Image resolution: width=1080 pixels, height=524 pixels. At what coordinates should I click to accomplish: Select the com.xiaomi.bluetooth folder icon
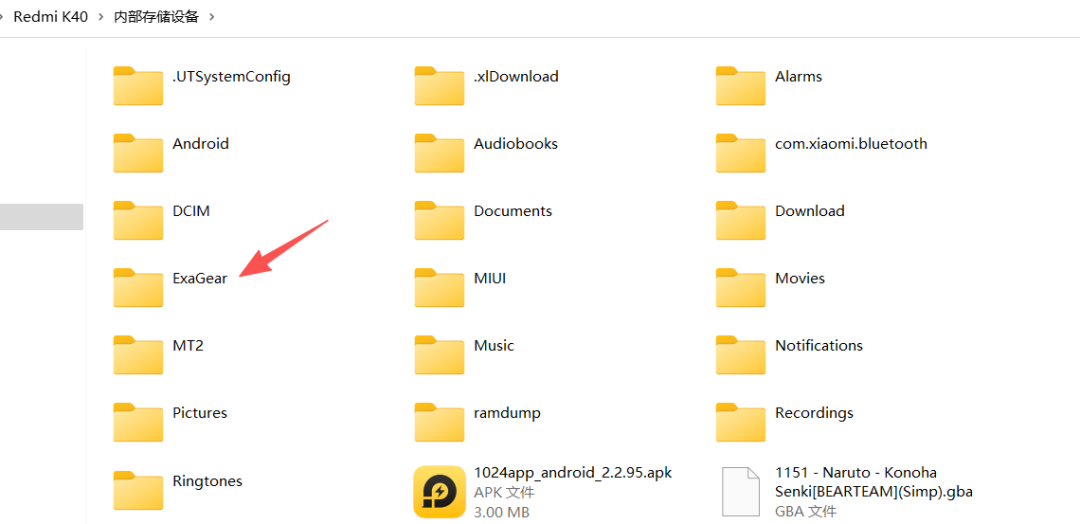[740, 153]
